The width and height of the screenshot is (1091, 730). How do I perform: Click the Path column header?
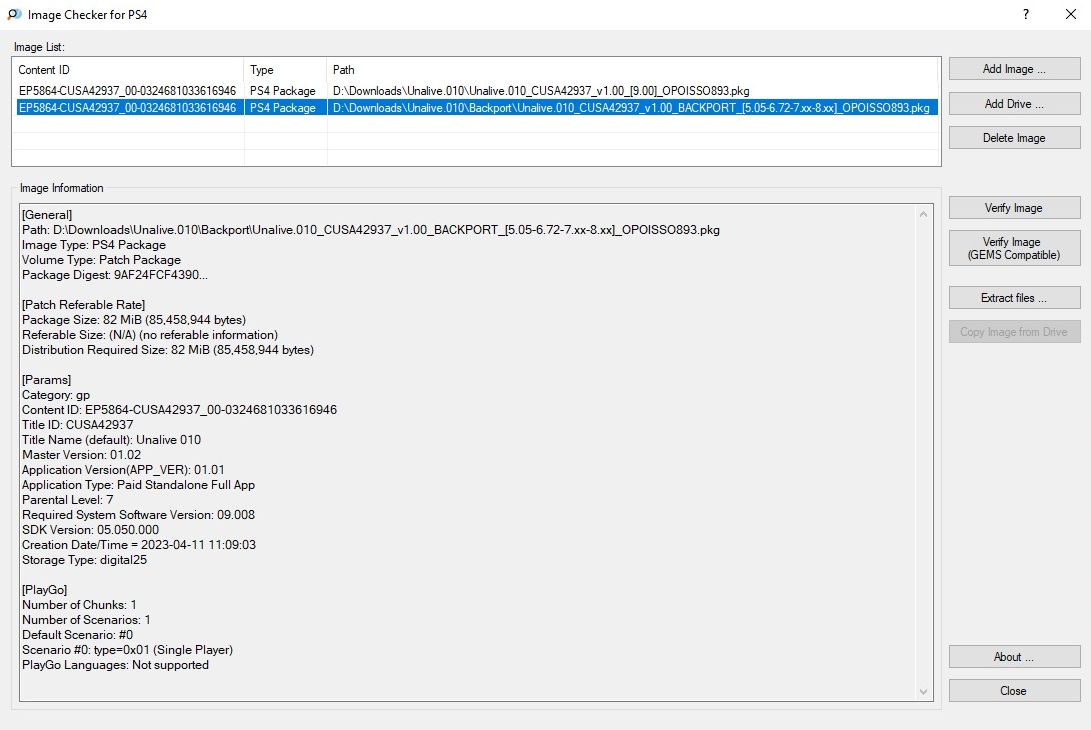(x=632, y=70)
